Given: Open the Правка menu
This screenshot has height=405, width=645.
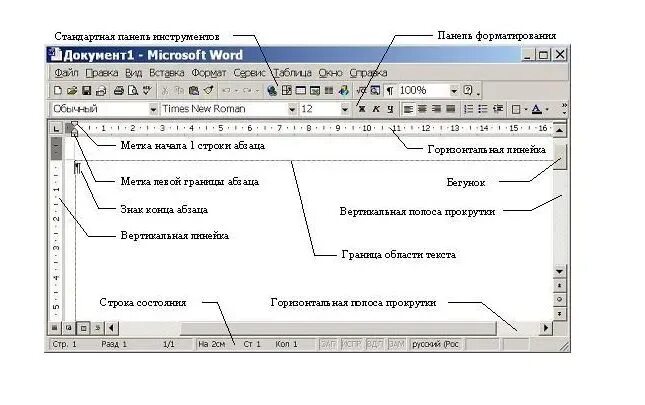Looking at the screenshot, I should coord(102,73).
